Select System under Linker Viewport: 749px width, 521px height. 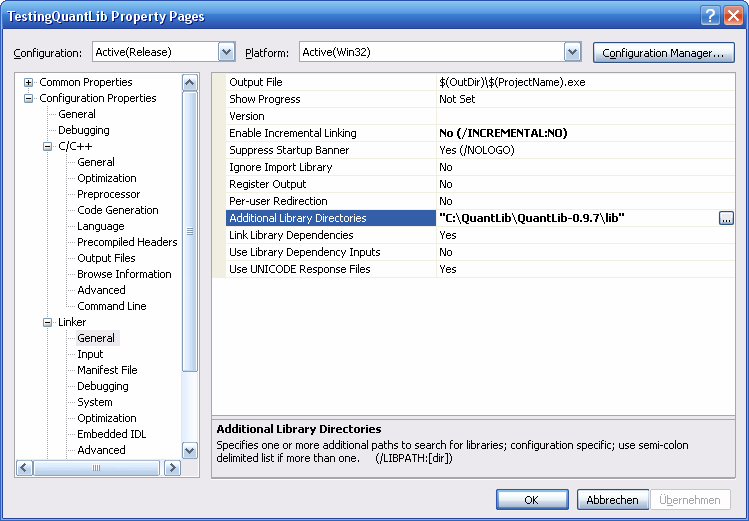[x=95, y=402]
